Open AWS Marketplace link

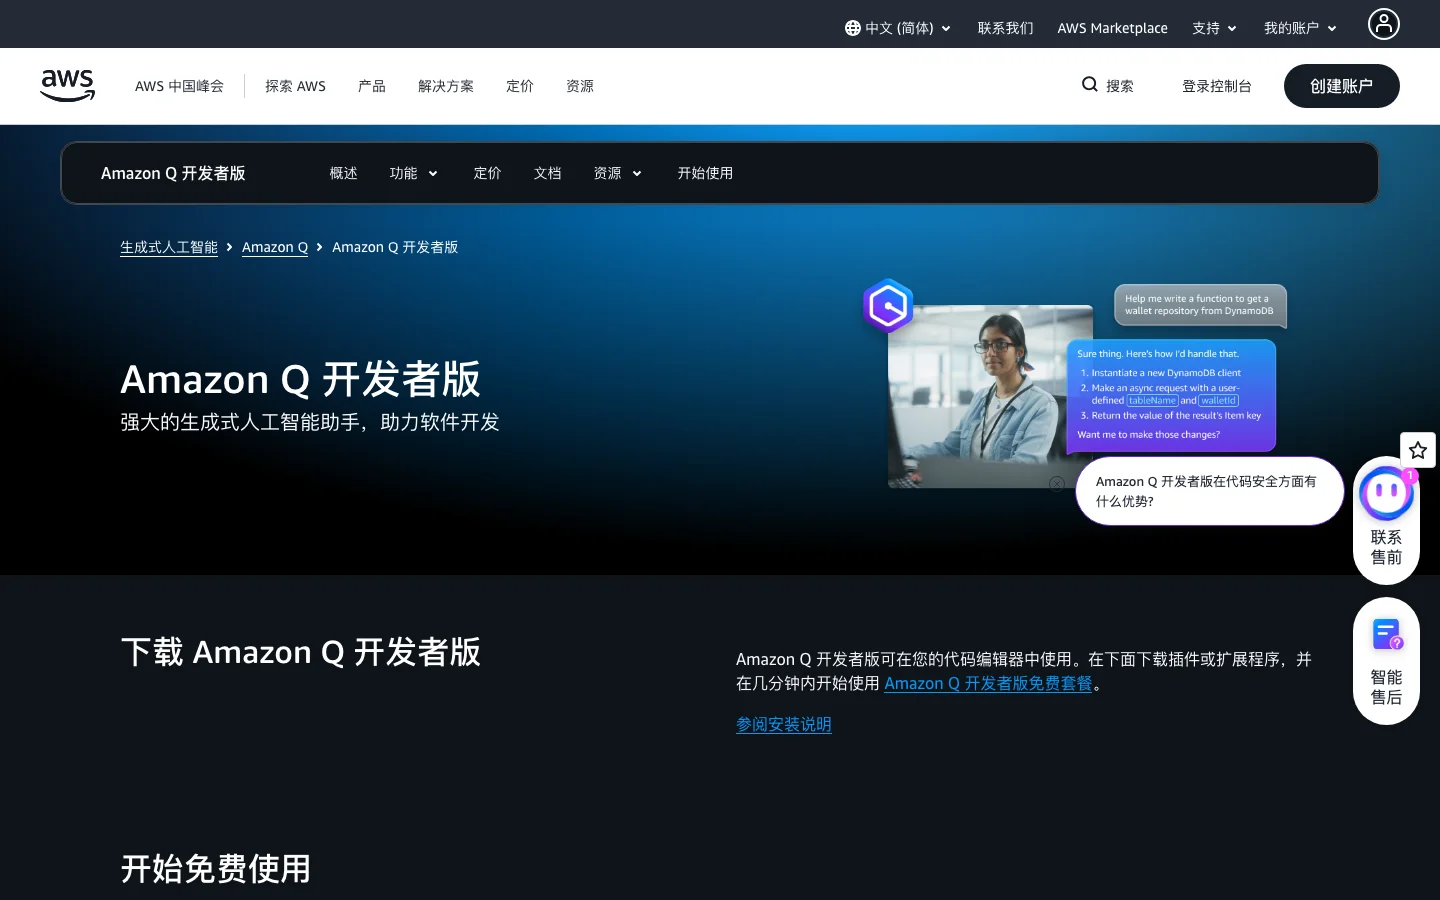[1113, 28]
